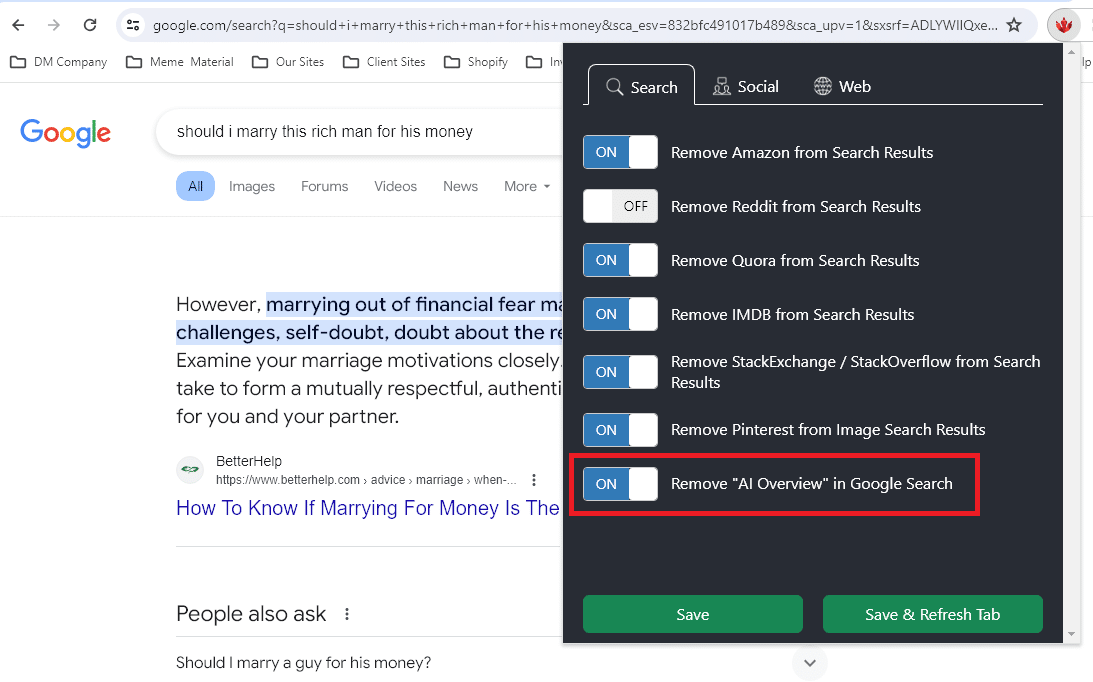Screen dimensions: 1093x682
Task: Open BetterHelp result options three-dot menu
Action: click(534, 480)
